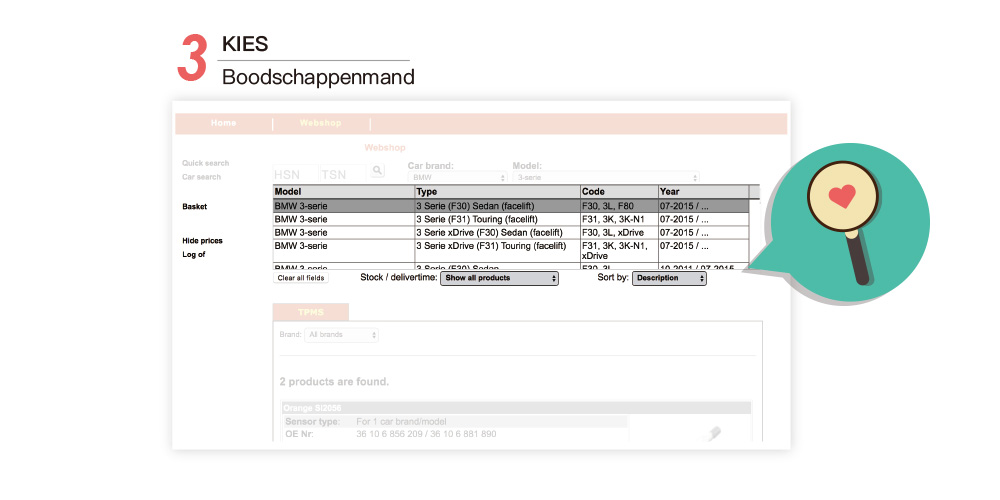Click the search magnifier button beside TSN
1000x500 pixels.
tap(378, 170)
